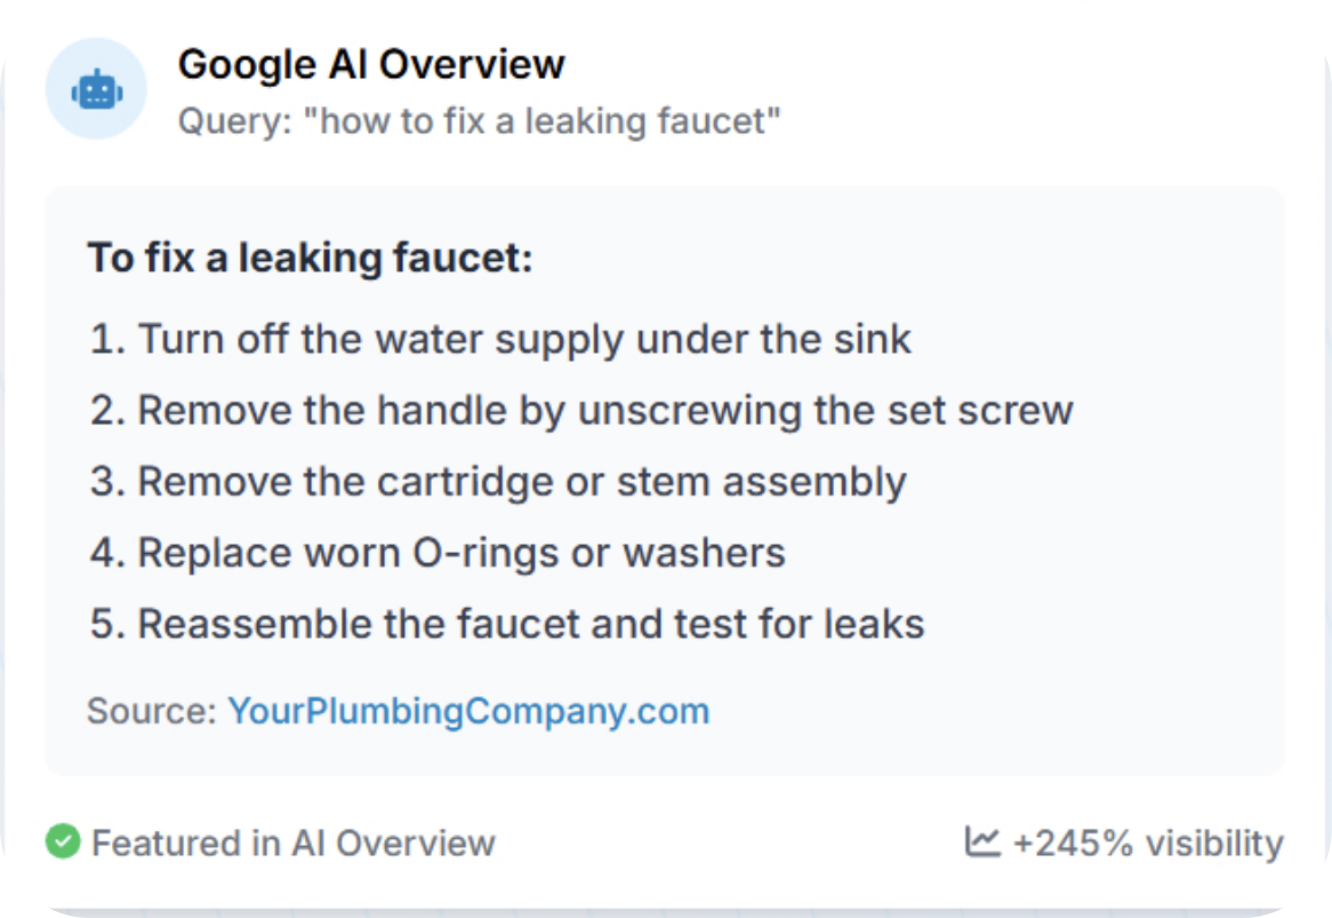Click the Google AI Overview title
Screen dimensions: 1332x918
[371, 64]
